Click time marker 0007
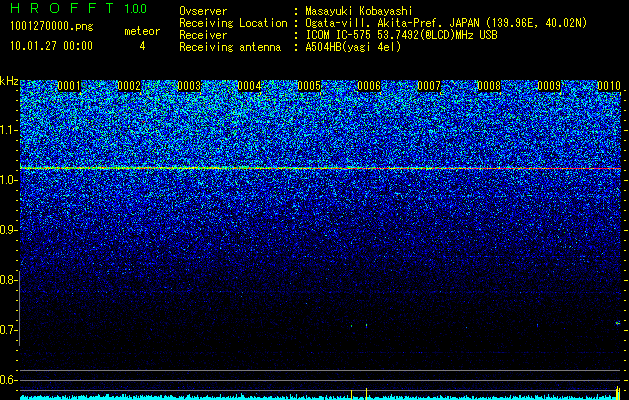629x400 pixels. click(429, 86)
